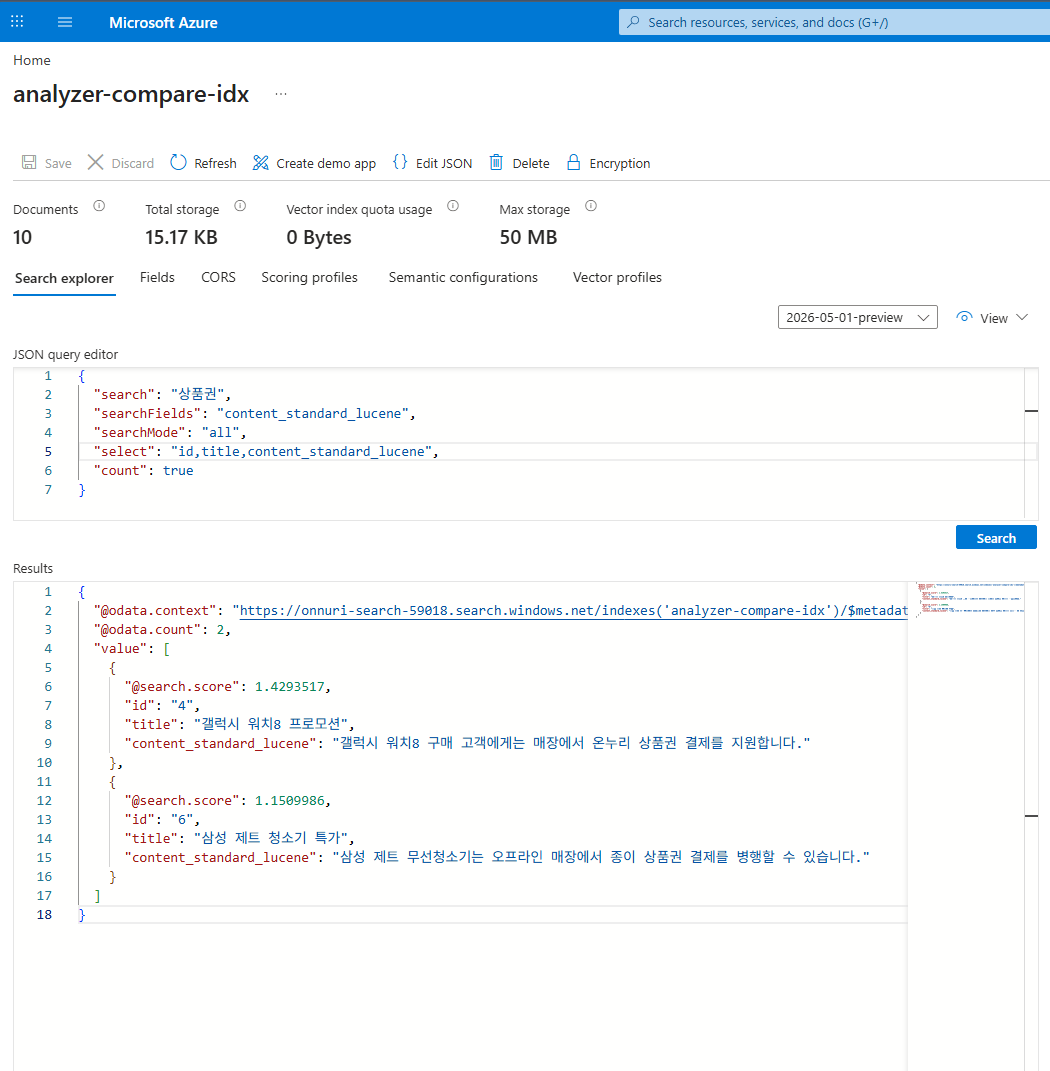Image resolution: width=1050 pixels, height=1071 pixels.
Task: Open the ellipsis menu beside analyzer-compare-idx
Action: [281, 94]
